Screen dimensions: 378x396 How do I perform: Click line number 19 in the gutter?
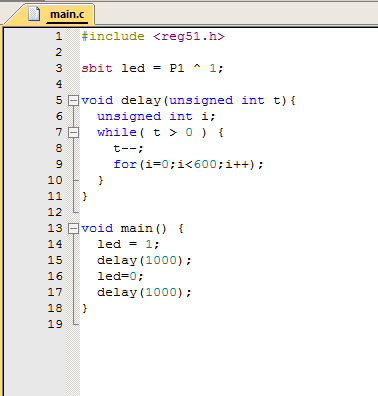(x=55, y=324)
